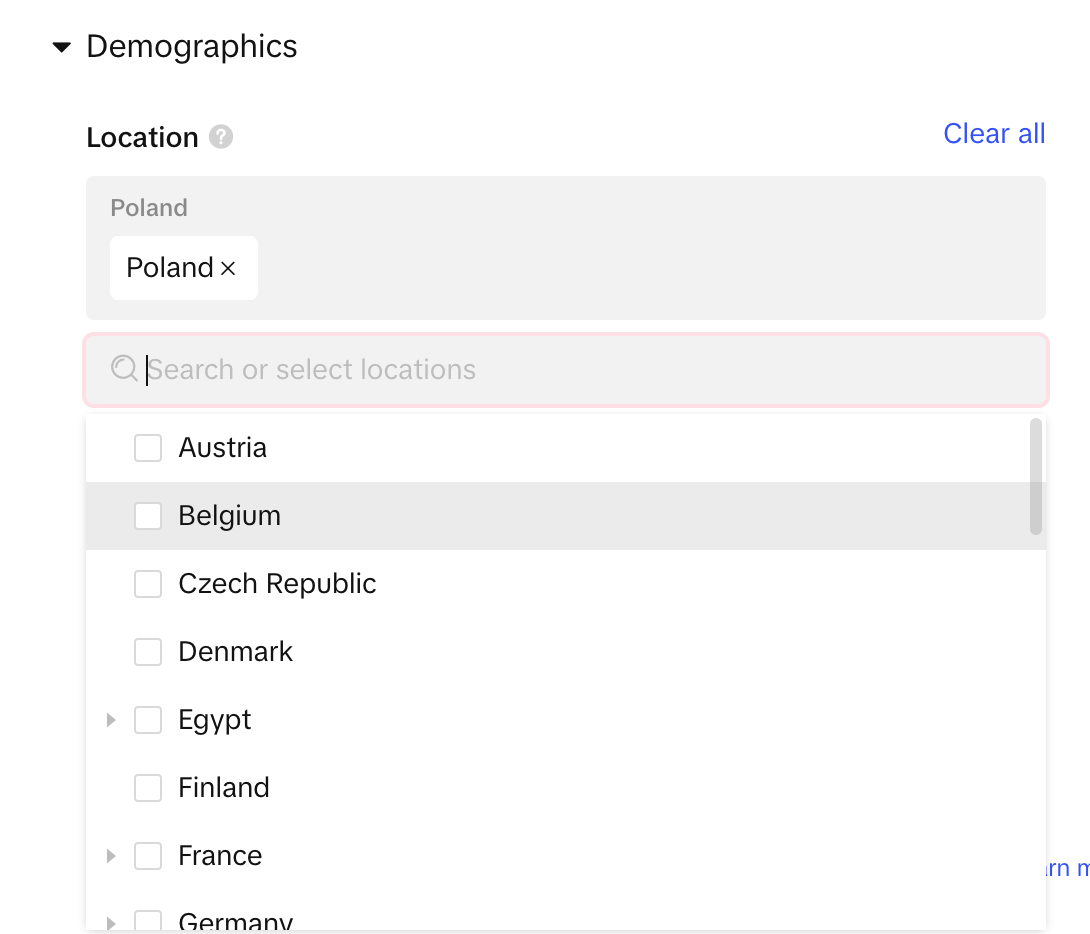This screenshot has height=934, width=1090.
Task: Select the France checkbox
Action: [148, 856]
